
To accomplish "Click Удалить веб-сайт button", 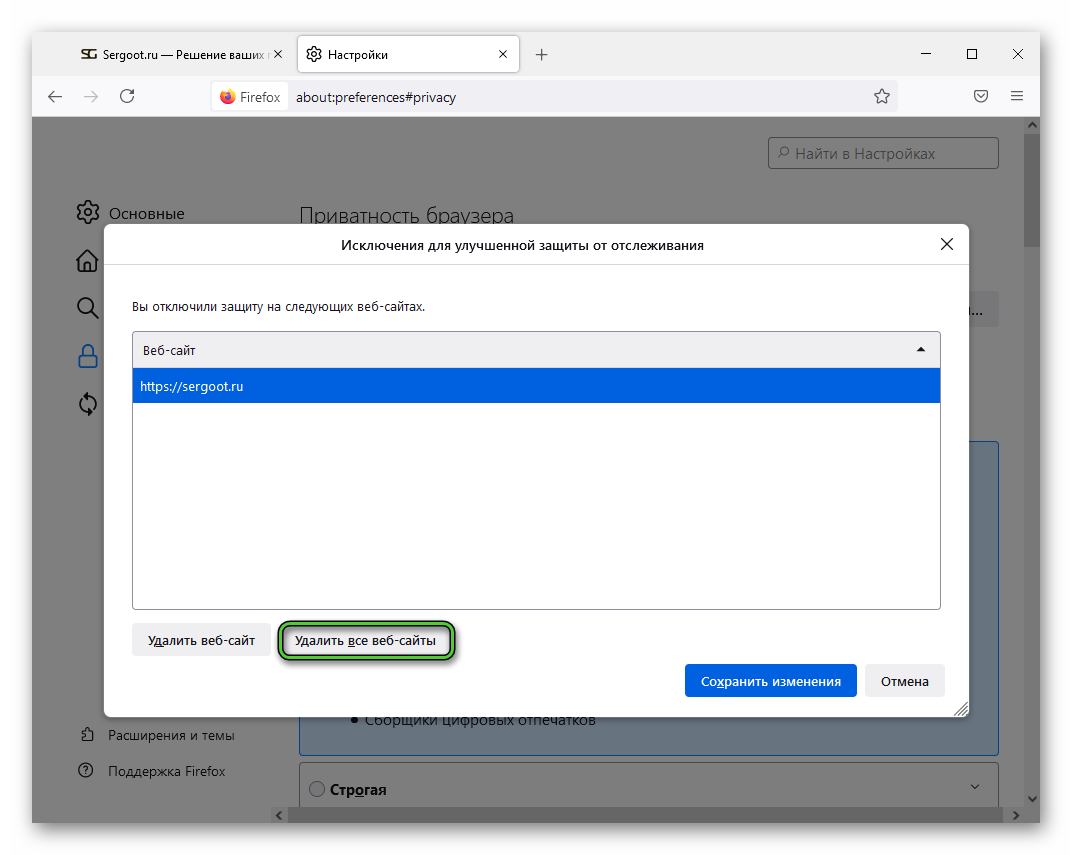I will point(201,641).
